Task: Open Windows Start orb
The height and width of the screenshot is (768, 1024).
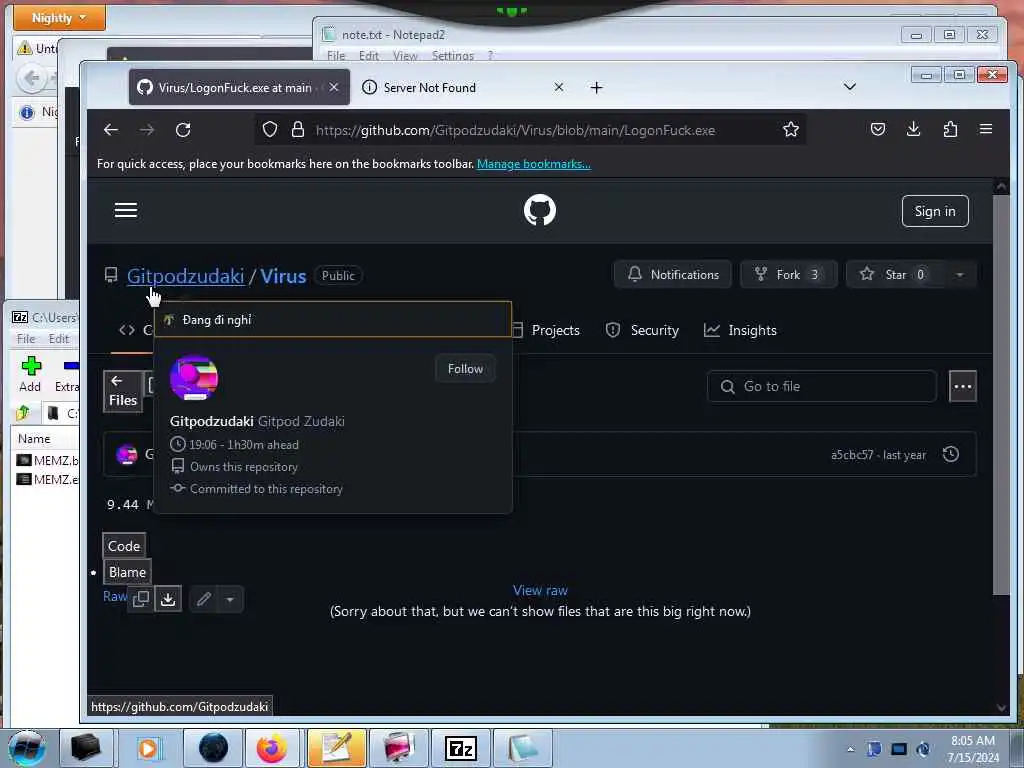Action: tap(27, 748)
